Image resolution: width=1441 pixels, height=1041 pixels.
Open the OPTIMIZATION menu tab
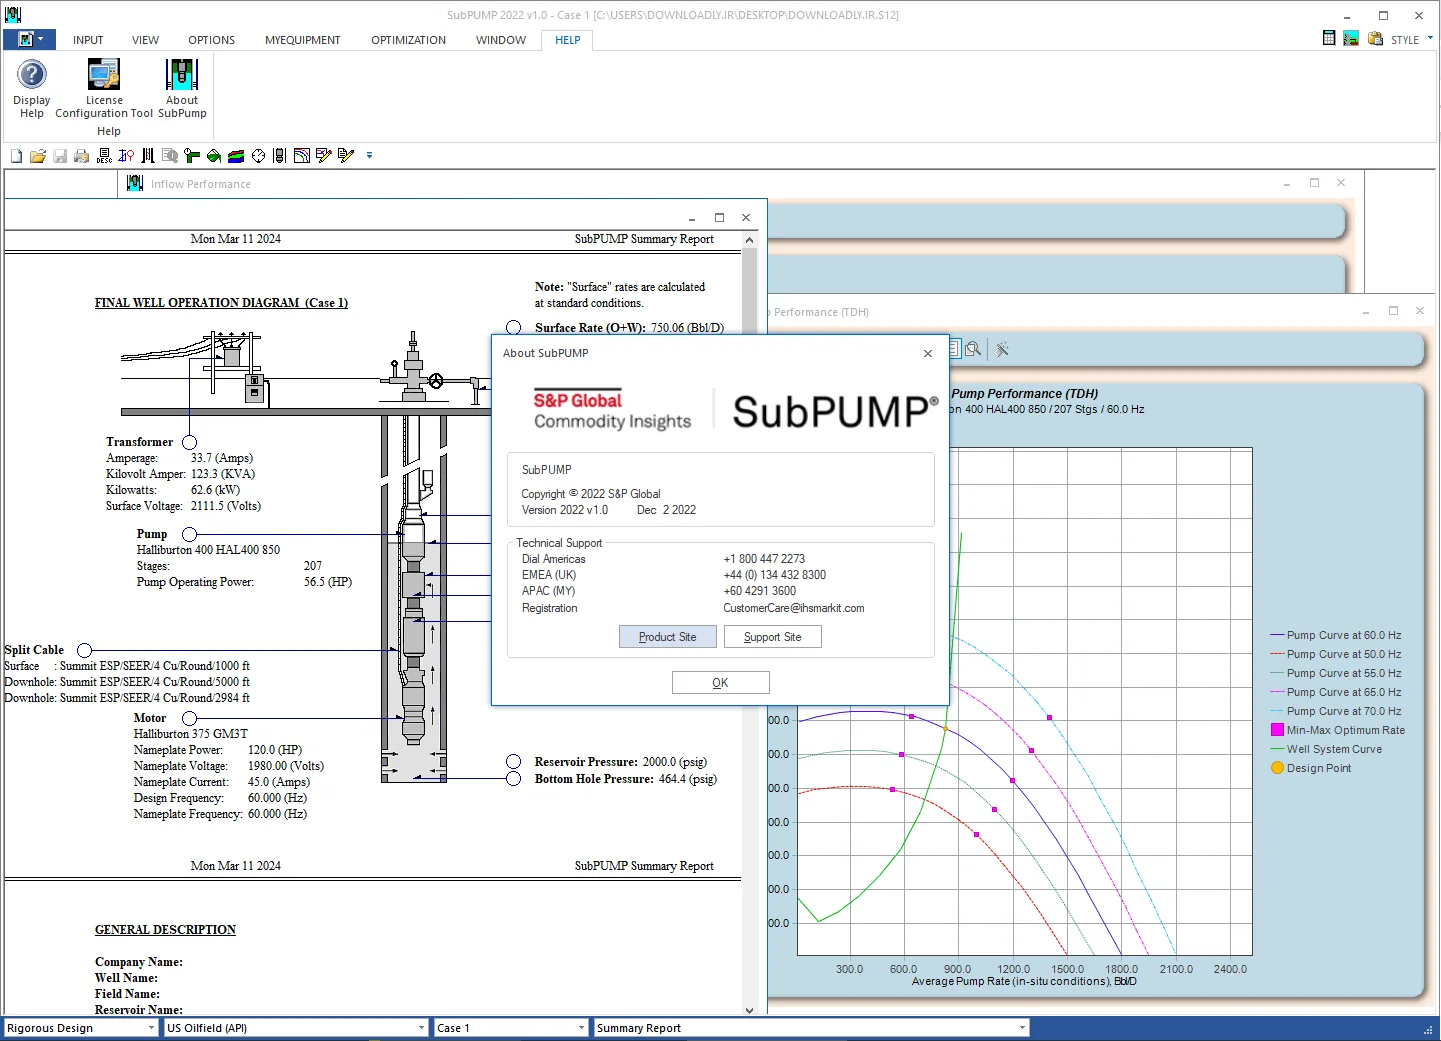tap(408, 40)
